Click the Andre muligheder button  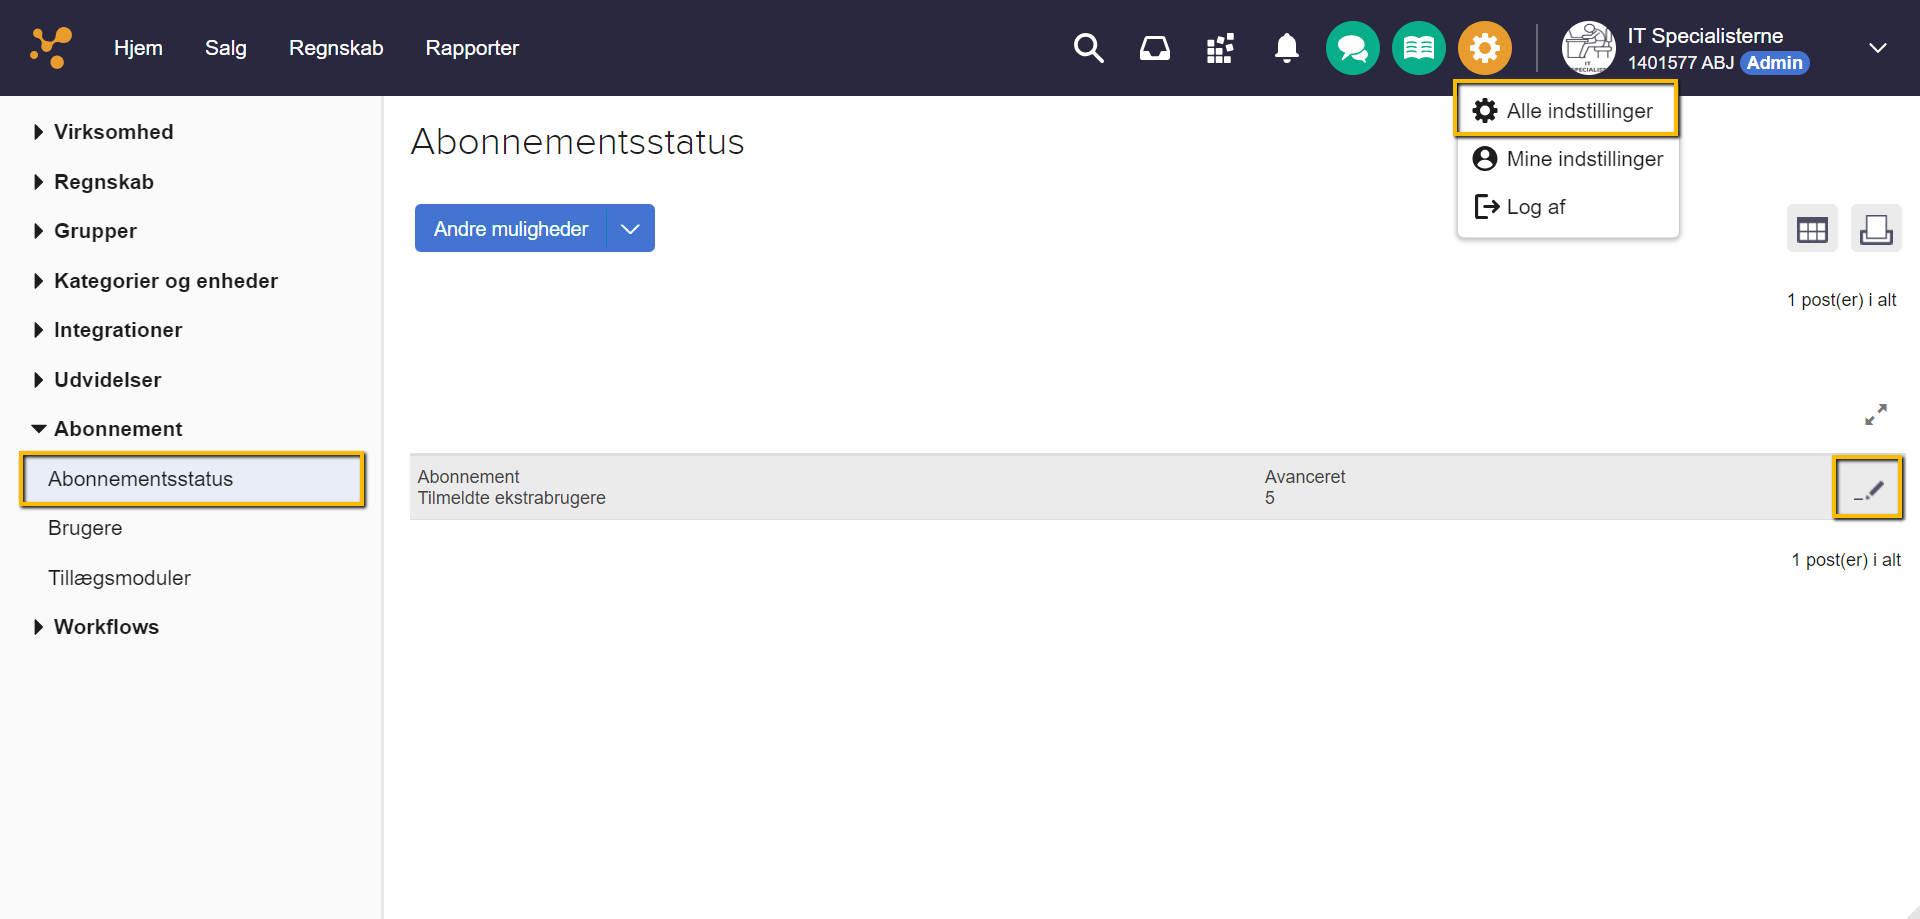point(510,229)
